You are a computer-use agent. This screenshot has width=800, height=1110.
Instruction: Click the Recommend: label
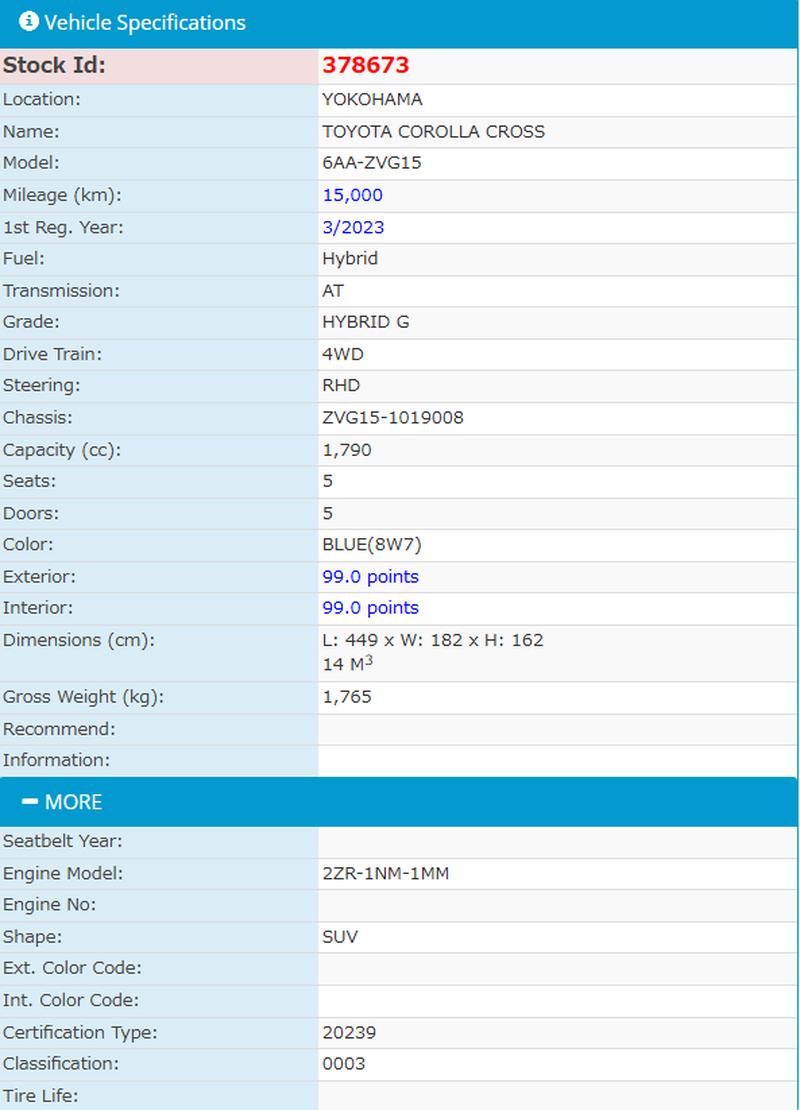coord(59,729)
